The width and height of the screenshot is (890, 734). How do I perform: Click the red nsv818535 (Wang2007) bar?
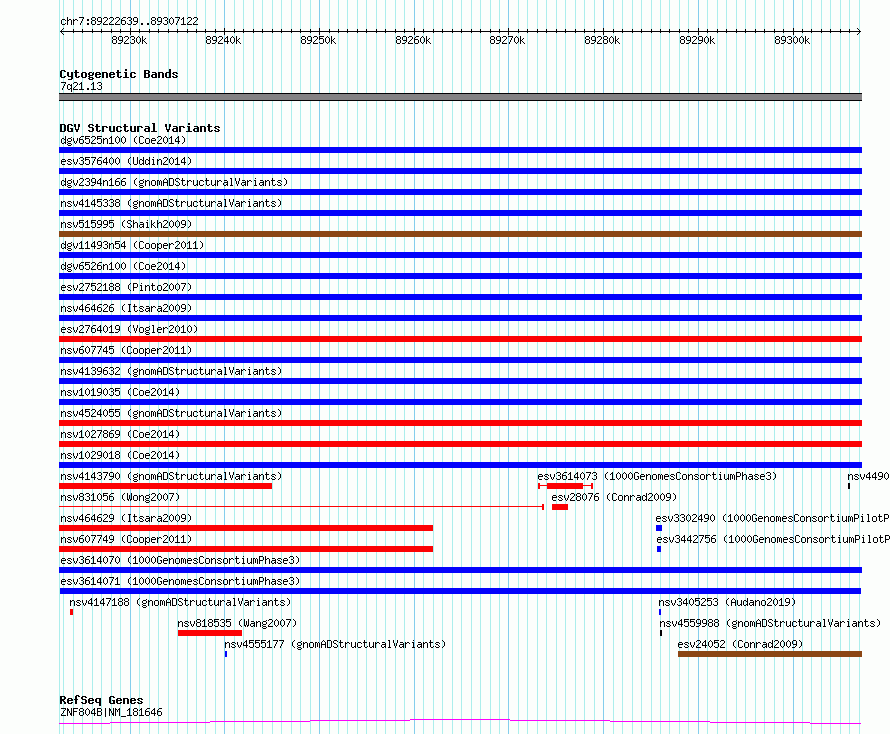click(209, 633)
